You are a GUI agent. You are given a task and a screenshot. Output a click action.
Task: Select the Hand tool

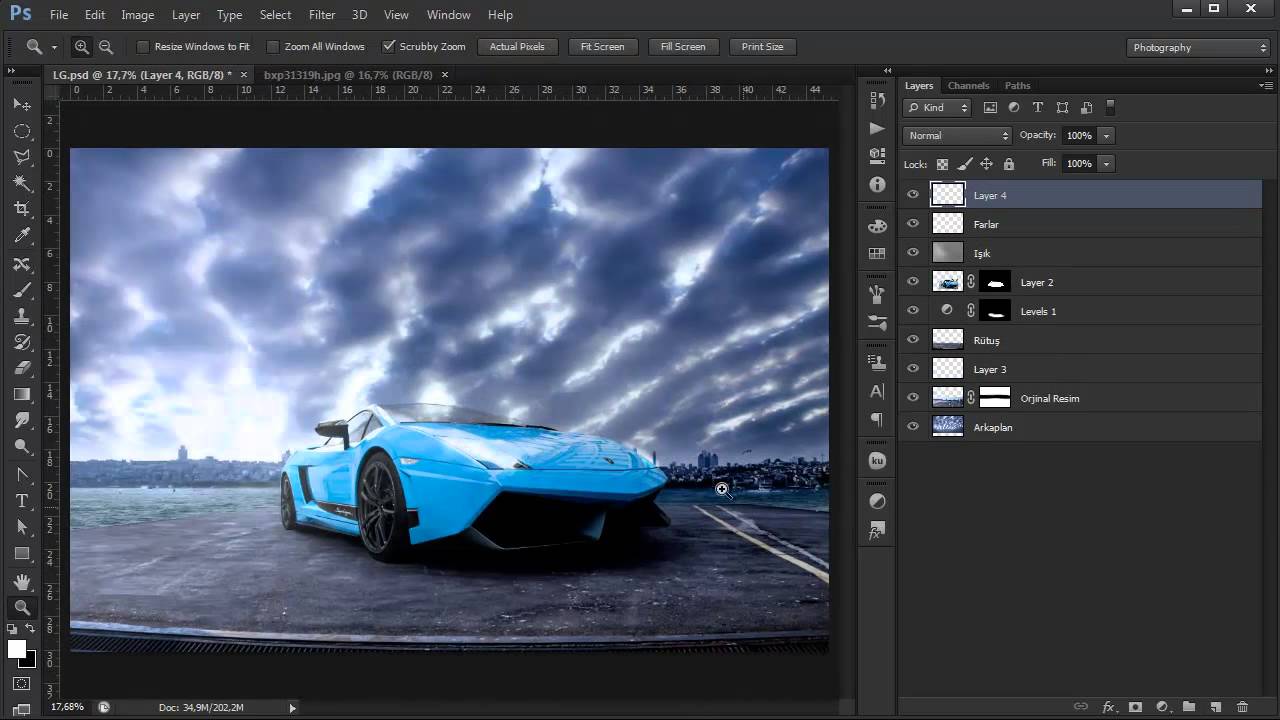coord(22,581)
